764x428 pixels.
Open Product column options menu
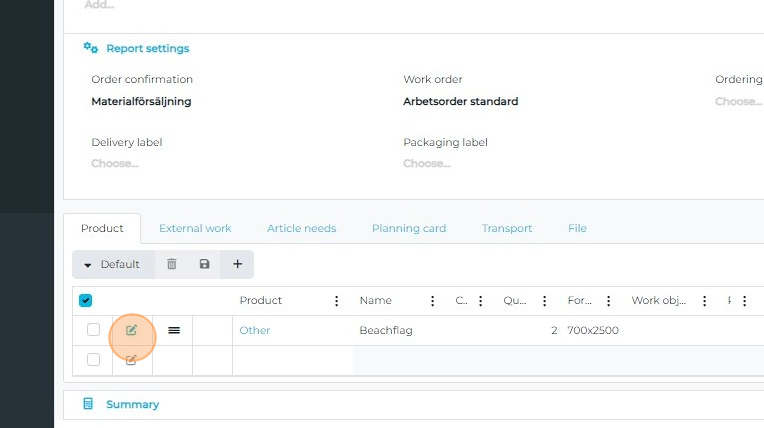coord(336,301)
